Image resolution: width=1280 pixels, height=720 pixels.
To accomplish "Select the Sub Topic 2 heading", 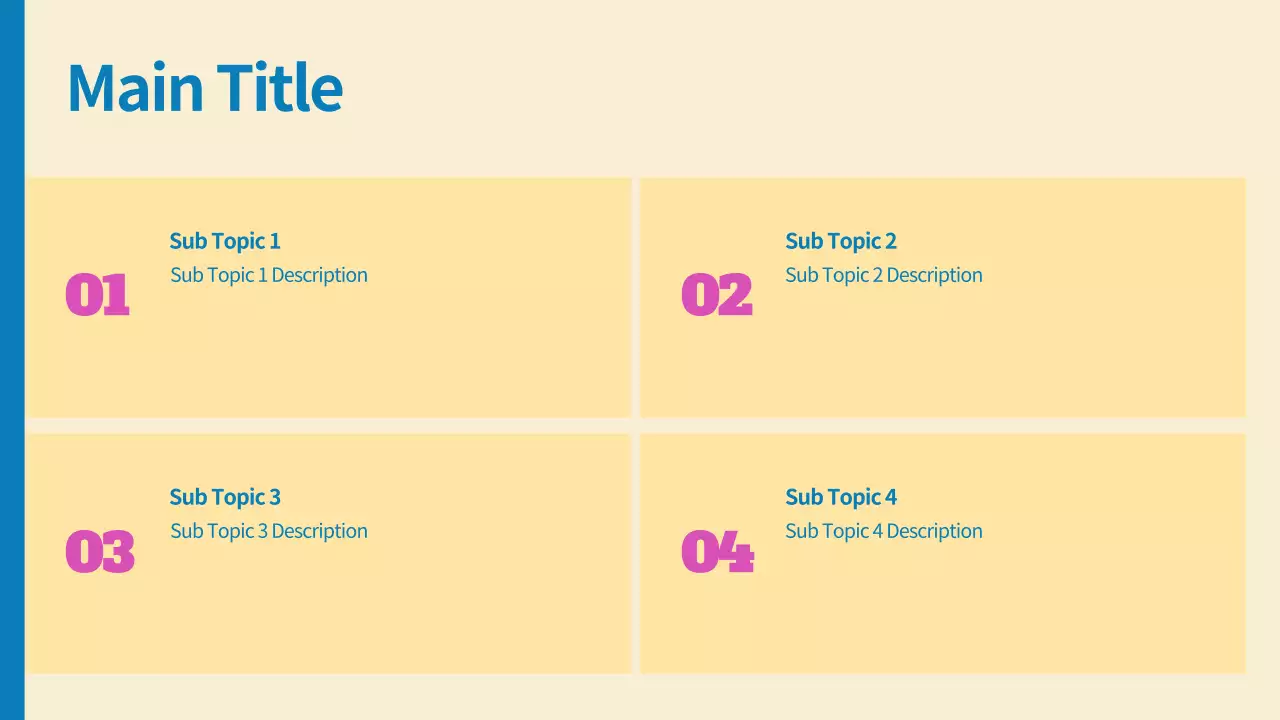I will 841,241.
